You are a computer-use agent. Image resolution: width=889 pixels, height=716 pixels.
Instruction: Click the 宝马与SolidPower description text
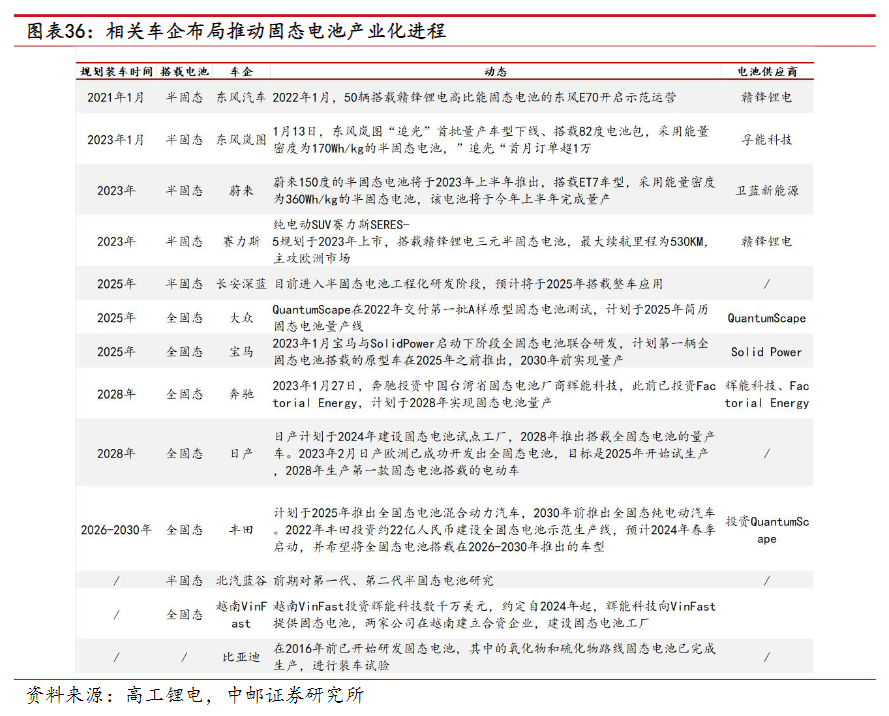point(490,352)
